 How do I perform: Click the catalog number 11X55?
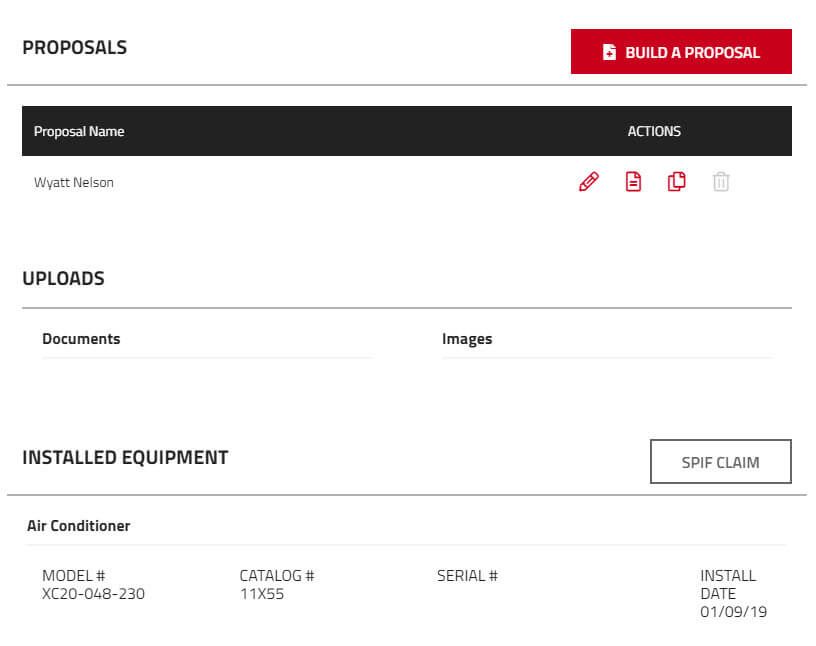262,594
